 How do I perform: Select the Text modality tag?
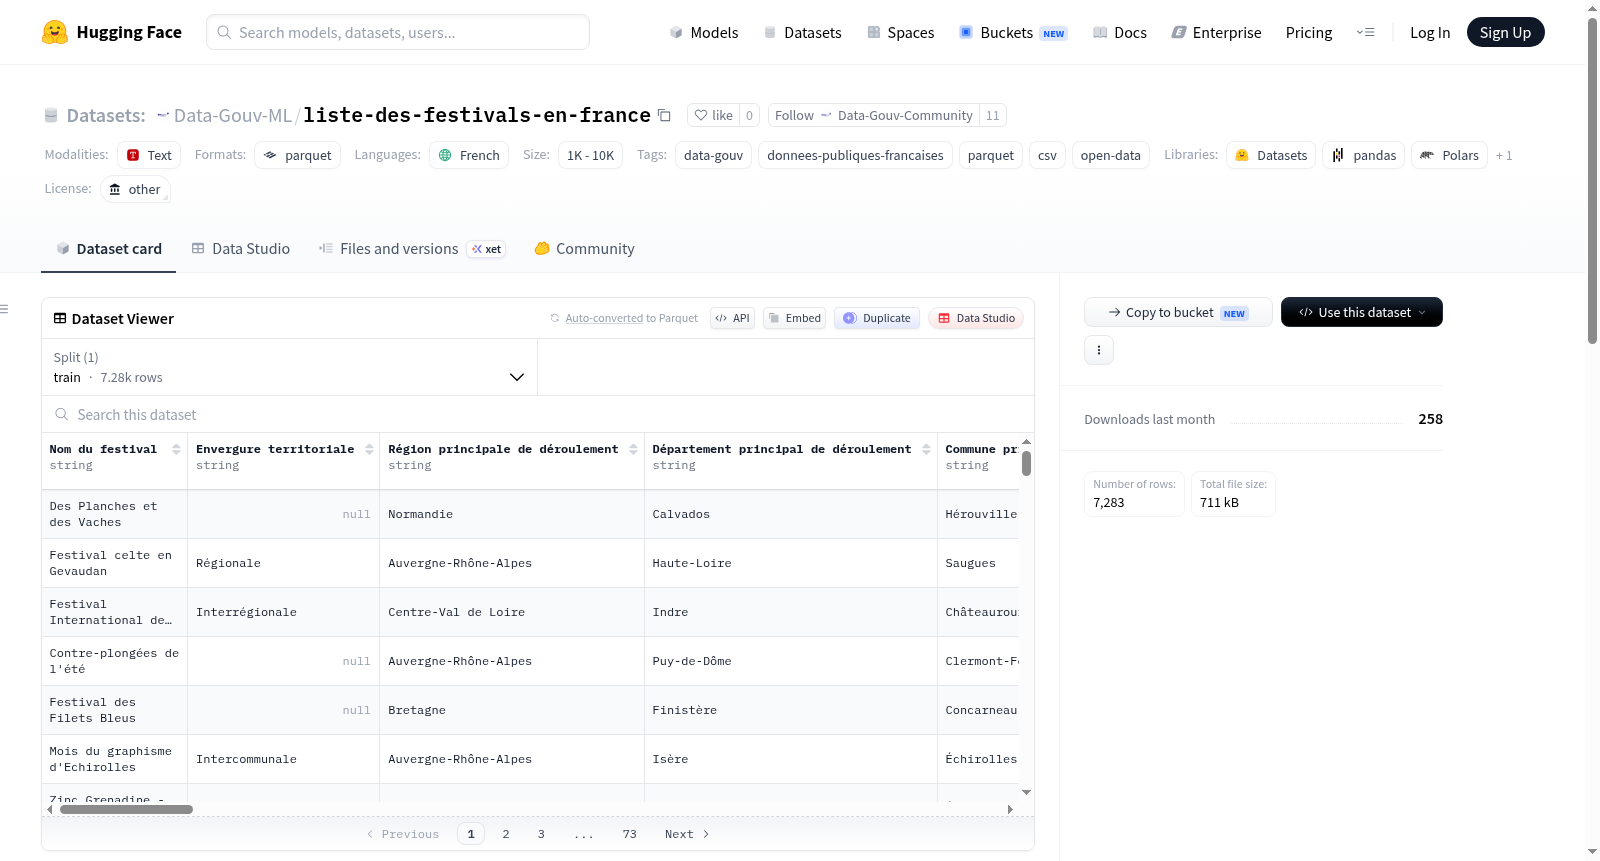tap(149, 155)
